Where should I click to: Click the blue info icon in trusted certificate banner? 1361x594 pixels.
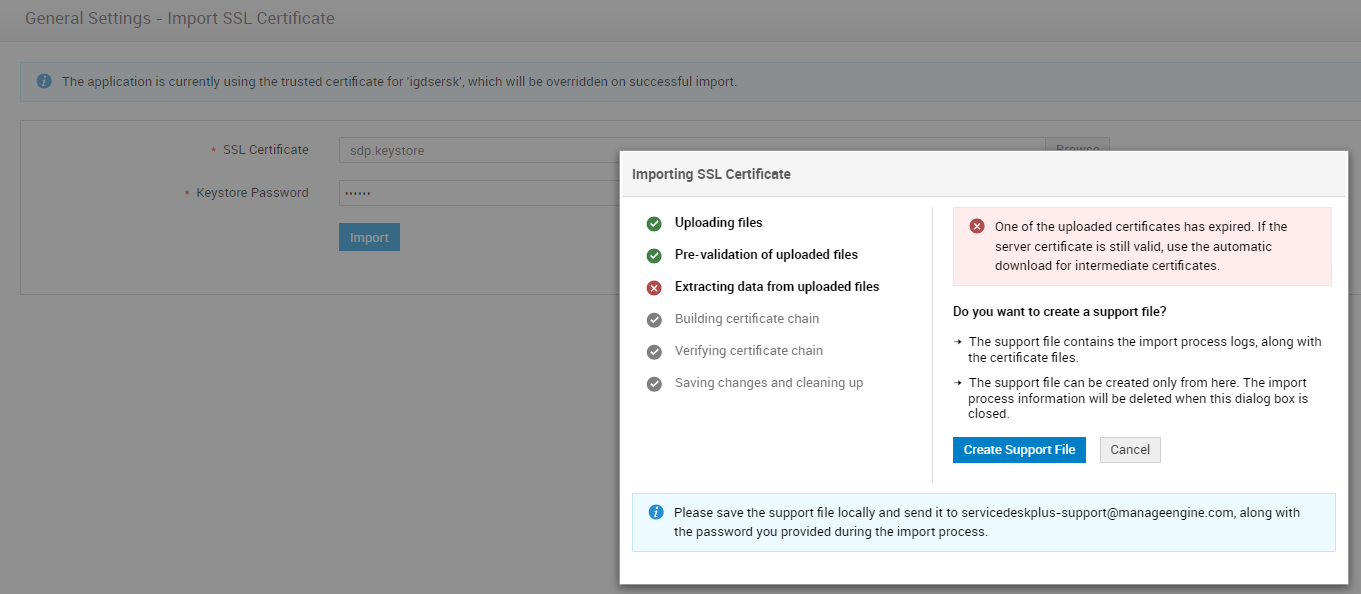tap(44, 81)
